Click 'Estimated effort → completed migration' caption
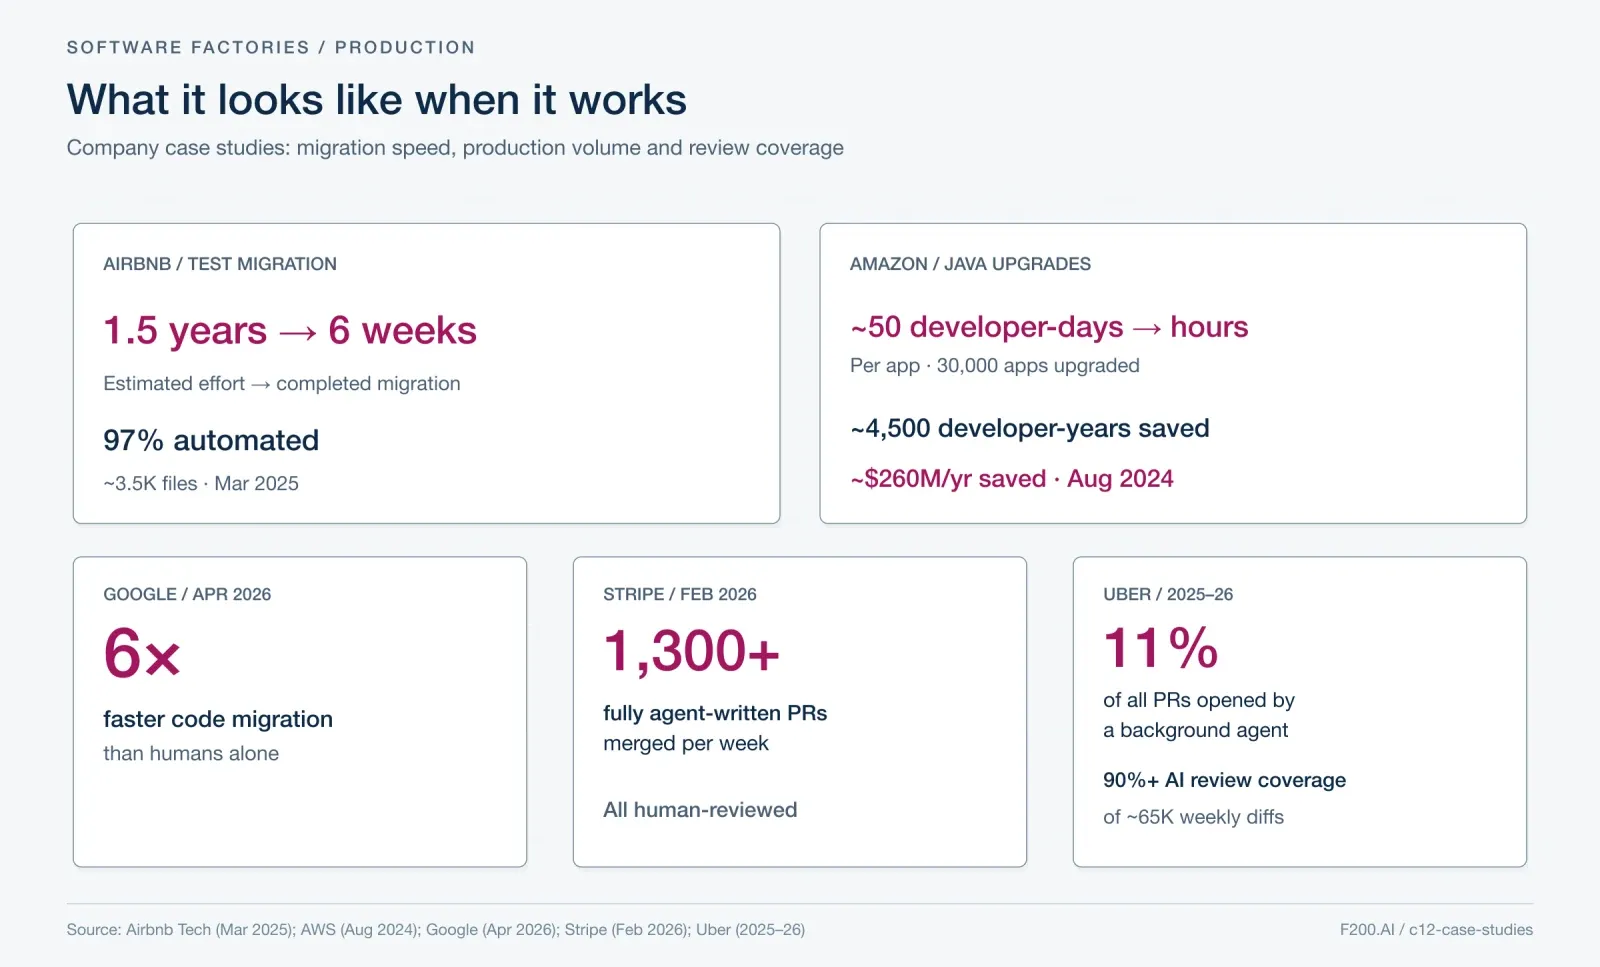Viewport: 1600px width, 967px height. point(282,384)
